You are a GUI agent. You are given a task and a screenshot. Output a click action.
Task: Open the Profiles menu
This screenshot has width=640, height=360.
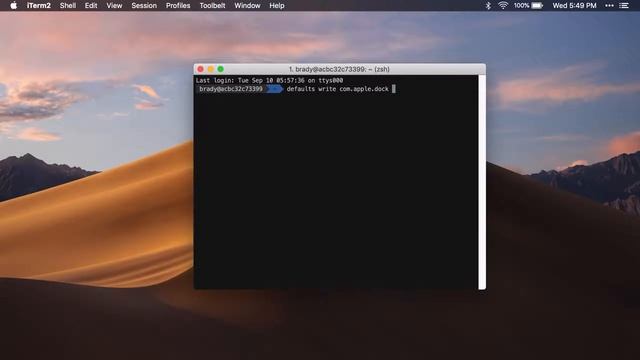178,6
